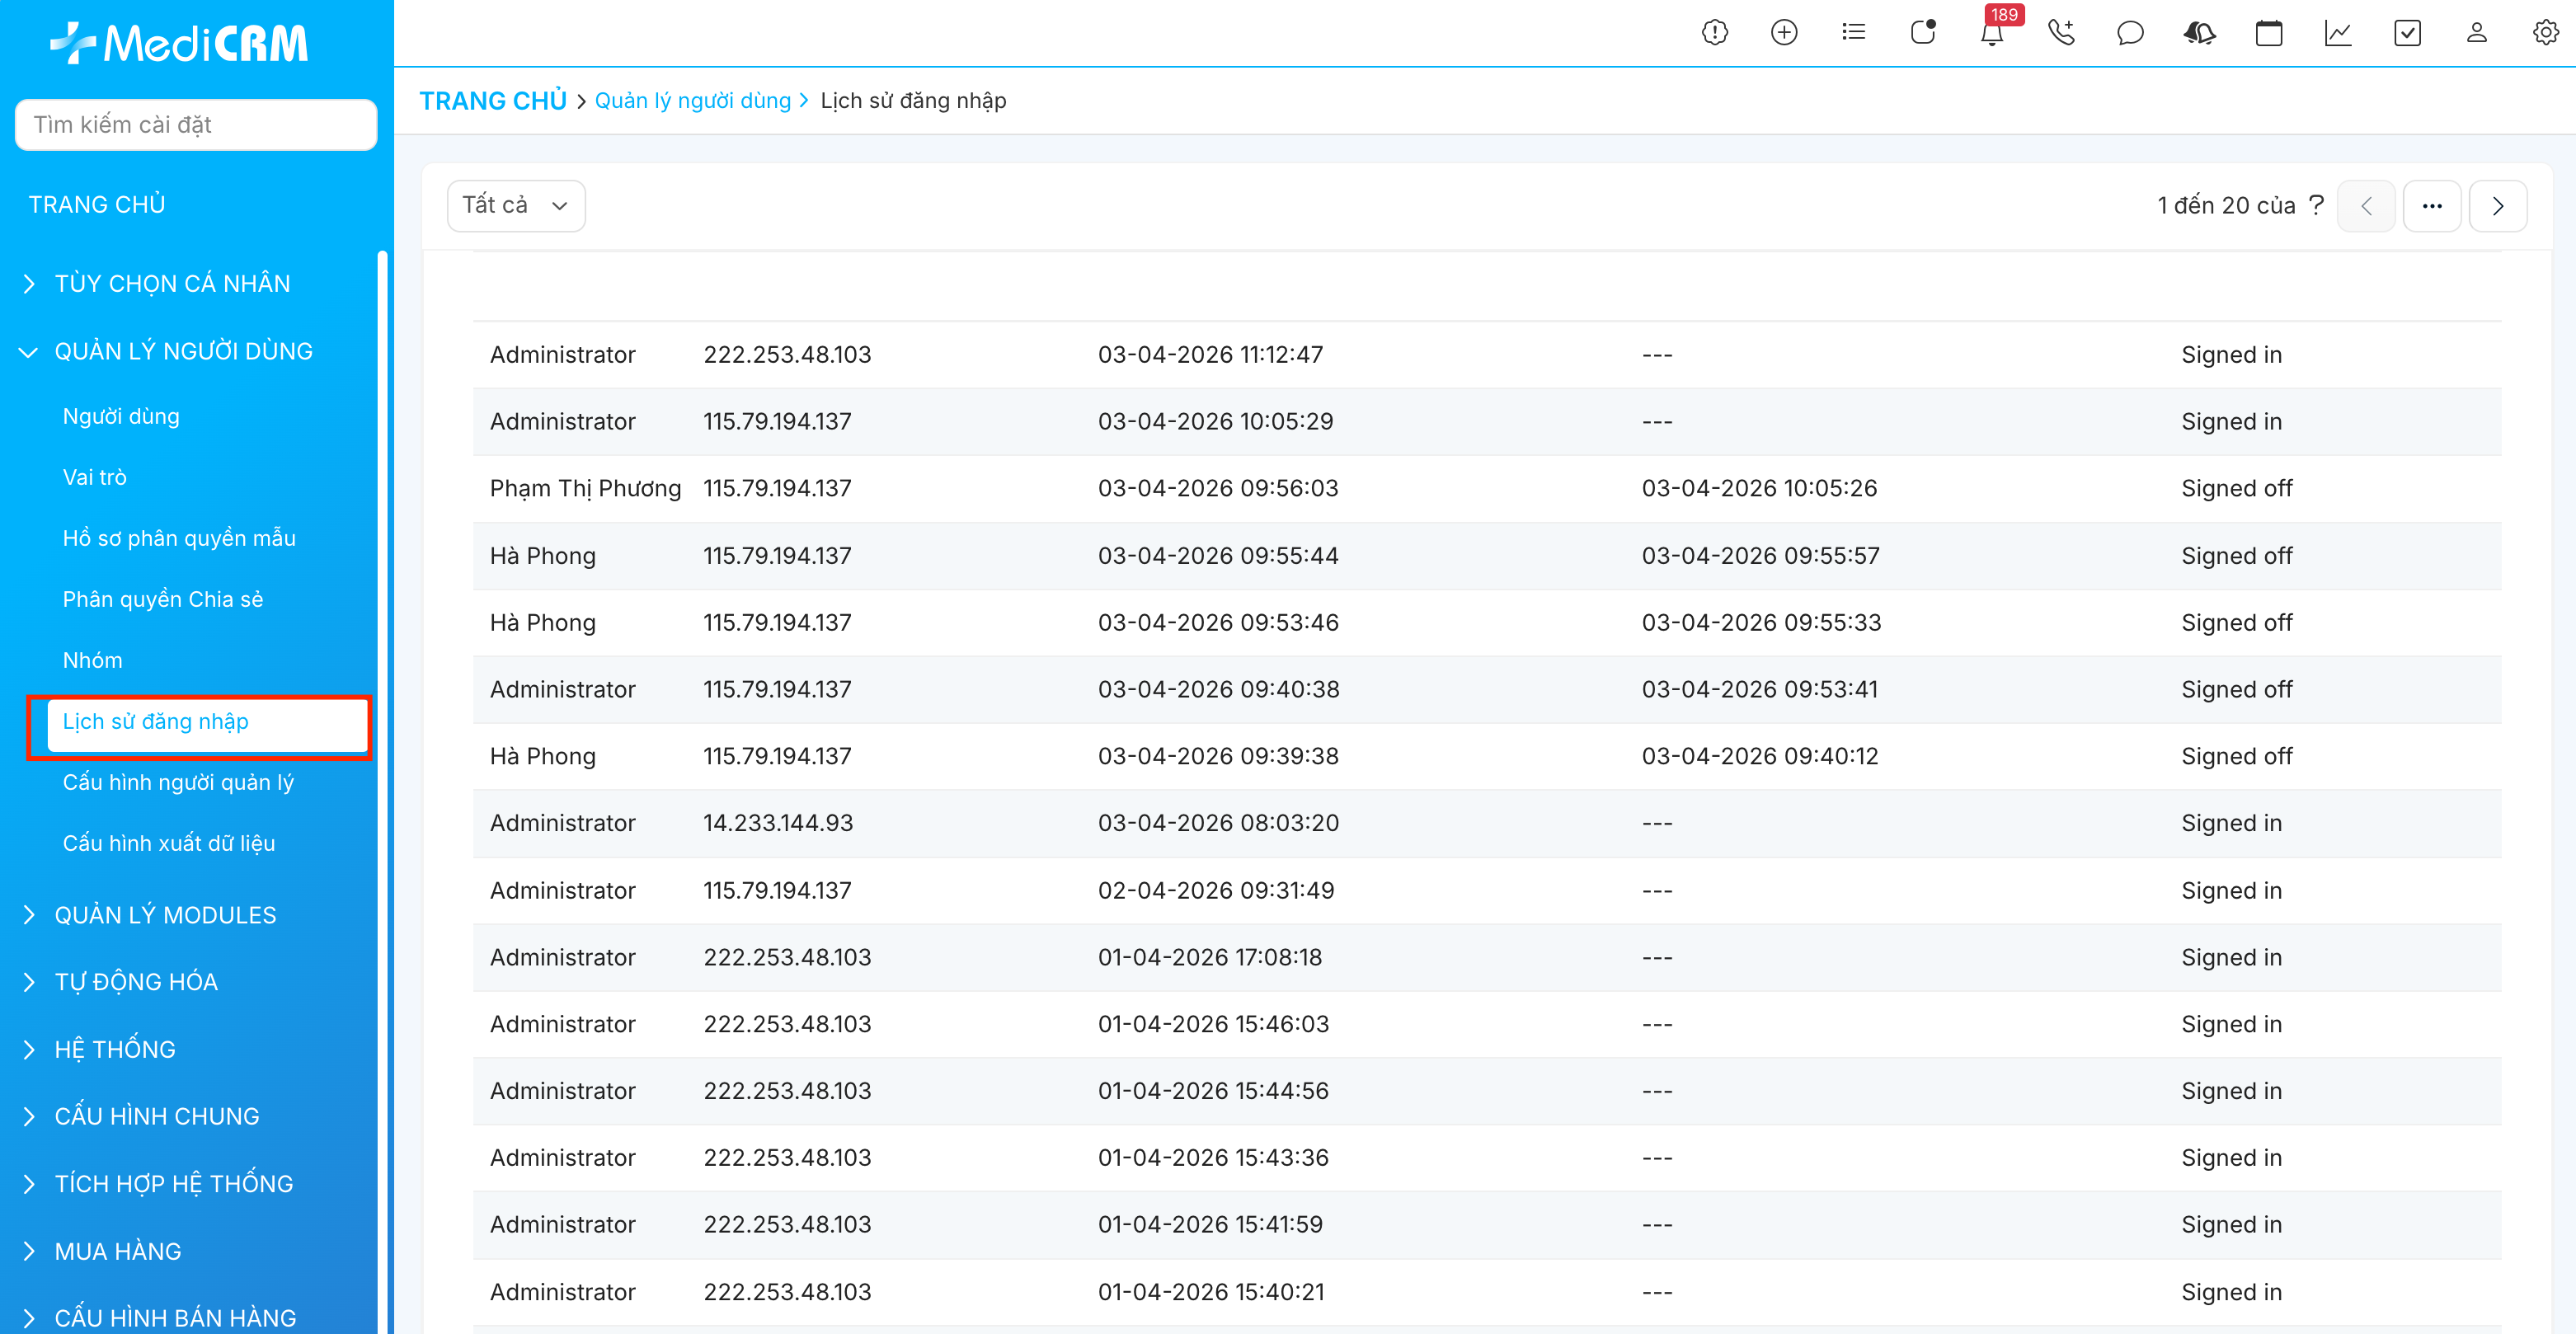Click the total count question mark

click(x=2316, y=205)
